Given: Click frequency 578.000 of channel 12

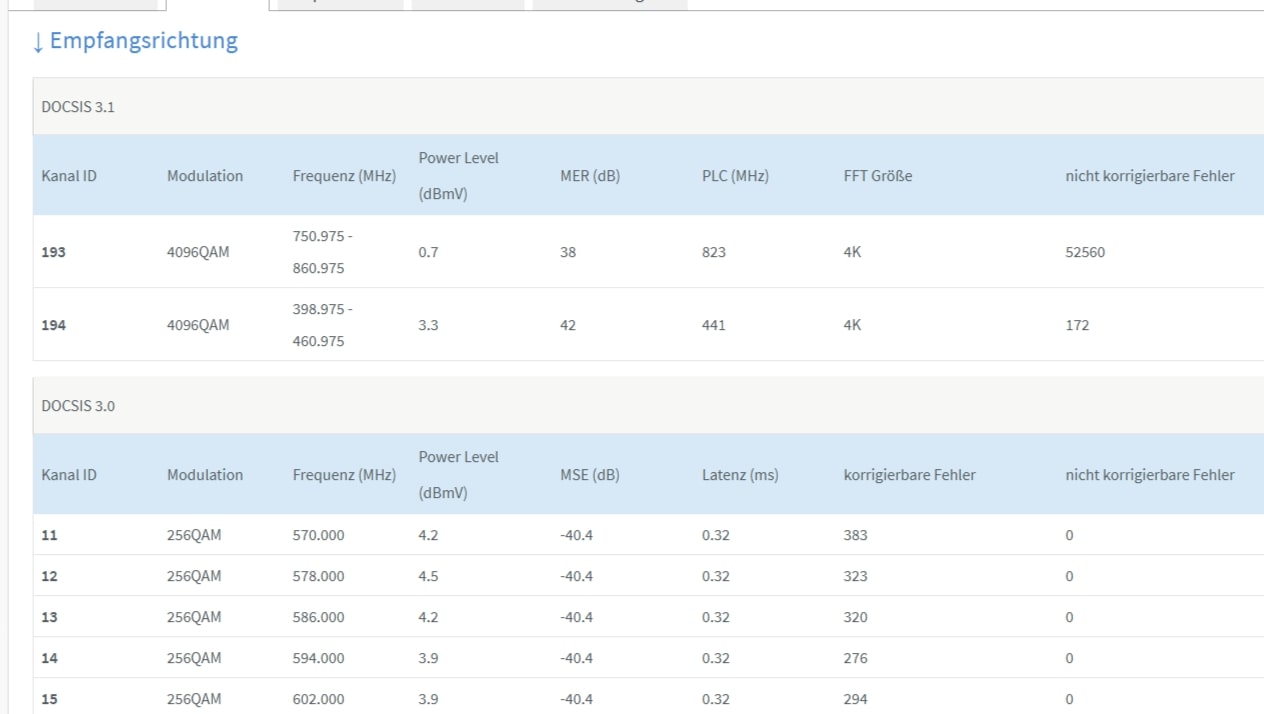Looking at the screenshot, I should tap(318, 576).
